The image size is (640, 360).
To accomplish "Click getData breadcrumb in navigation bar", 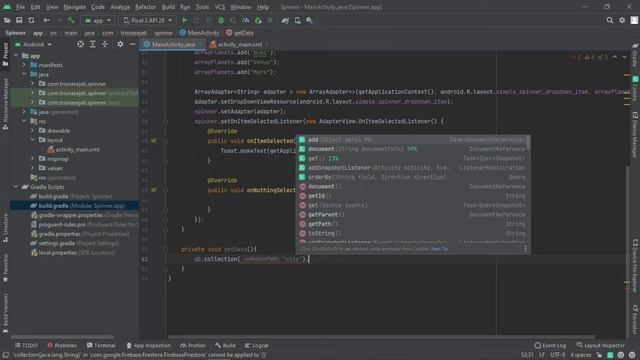I will pos(240,33).
